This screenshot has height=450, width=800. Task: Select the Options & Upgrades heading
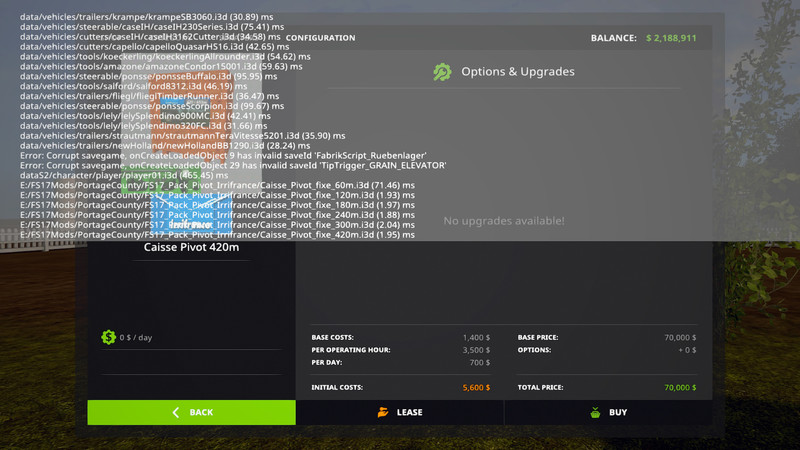tap(517, 72)
